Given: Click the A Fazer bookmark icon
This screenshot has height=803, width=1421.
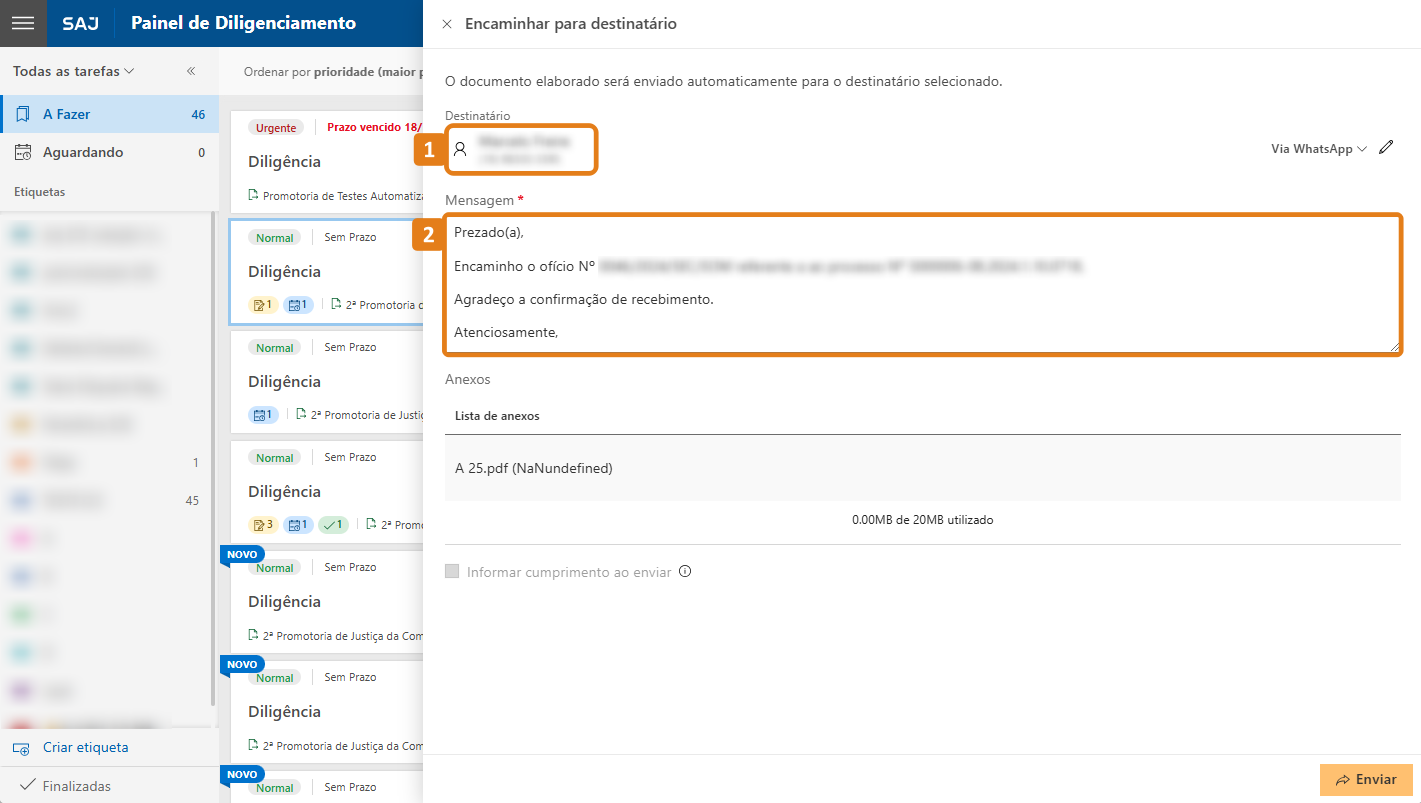Looking at the screenshot, I should (x=23, y=115).
